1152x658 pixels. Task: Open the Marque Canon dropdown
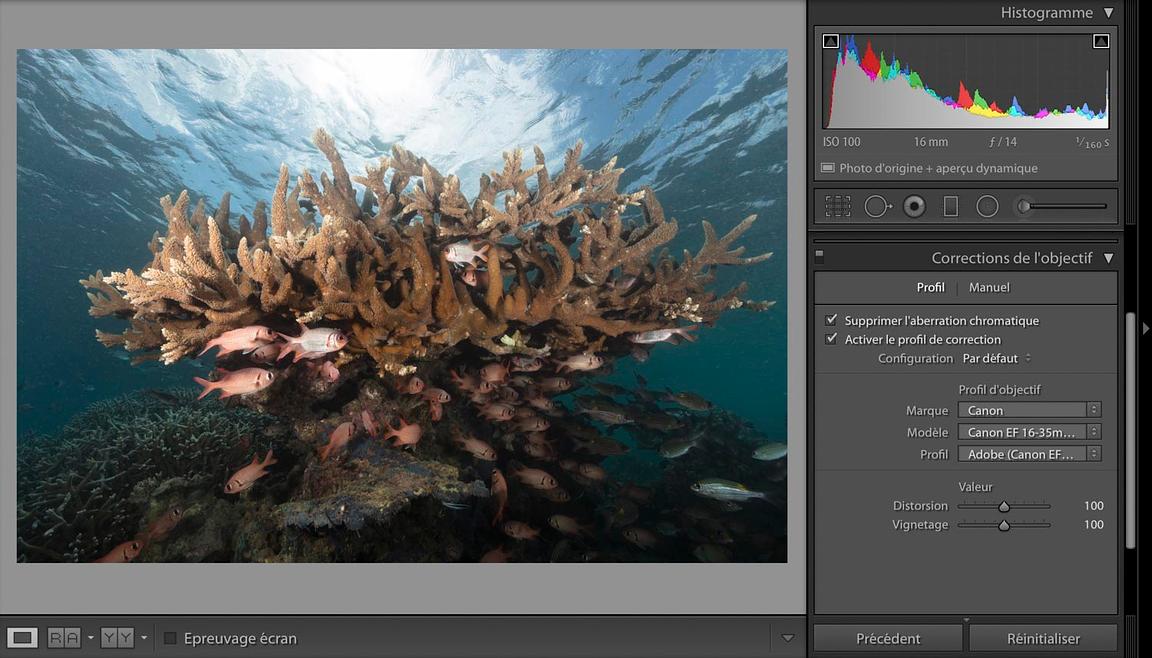pyautogui.click(x=1029, y=410)
